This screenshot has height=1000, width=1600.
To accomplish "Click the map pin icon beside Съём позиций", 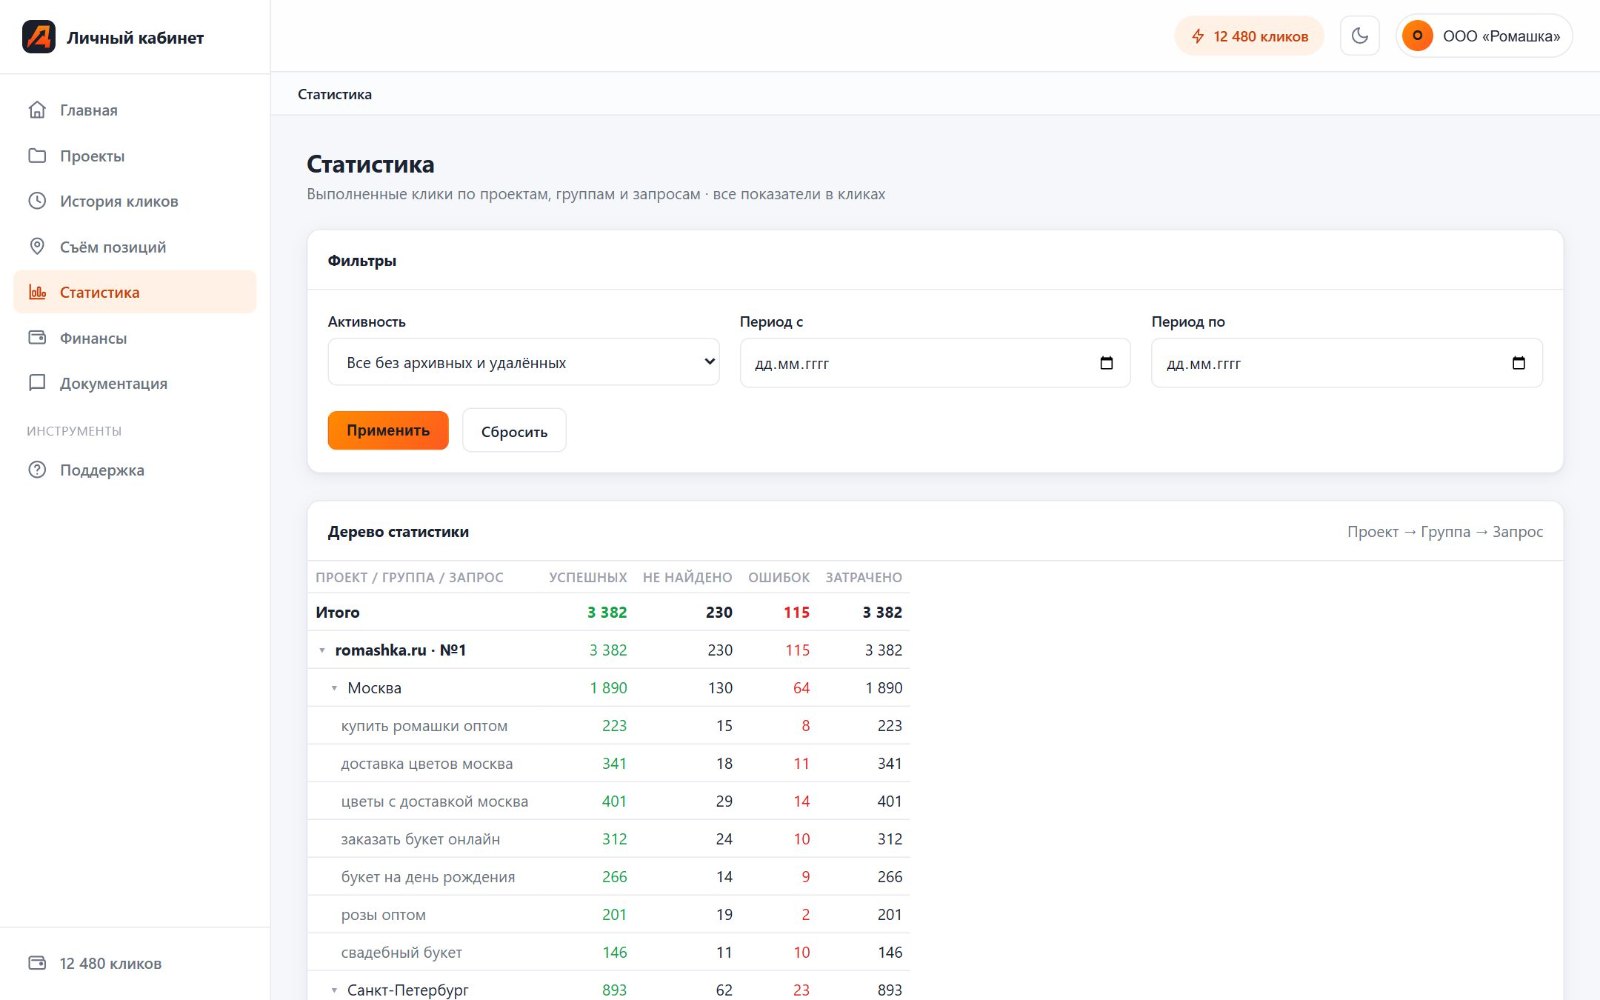I will coord(37,247).
